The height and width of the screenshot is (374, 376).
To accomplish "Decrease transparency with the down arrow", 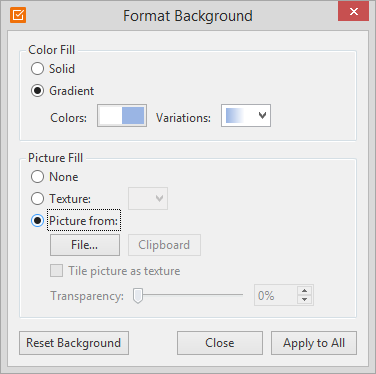I will pos(304,300).
